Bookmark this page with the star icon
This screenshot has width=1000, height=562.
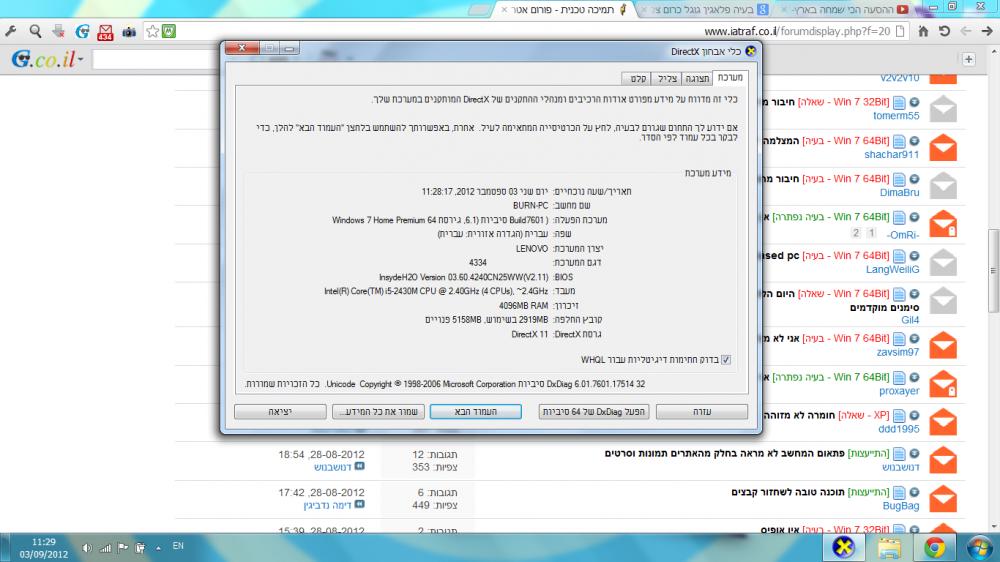pos(152,31)
